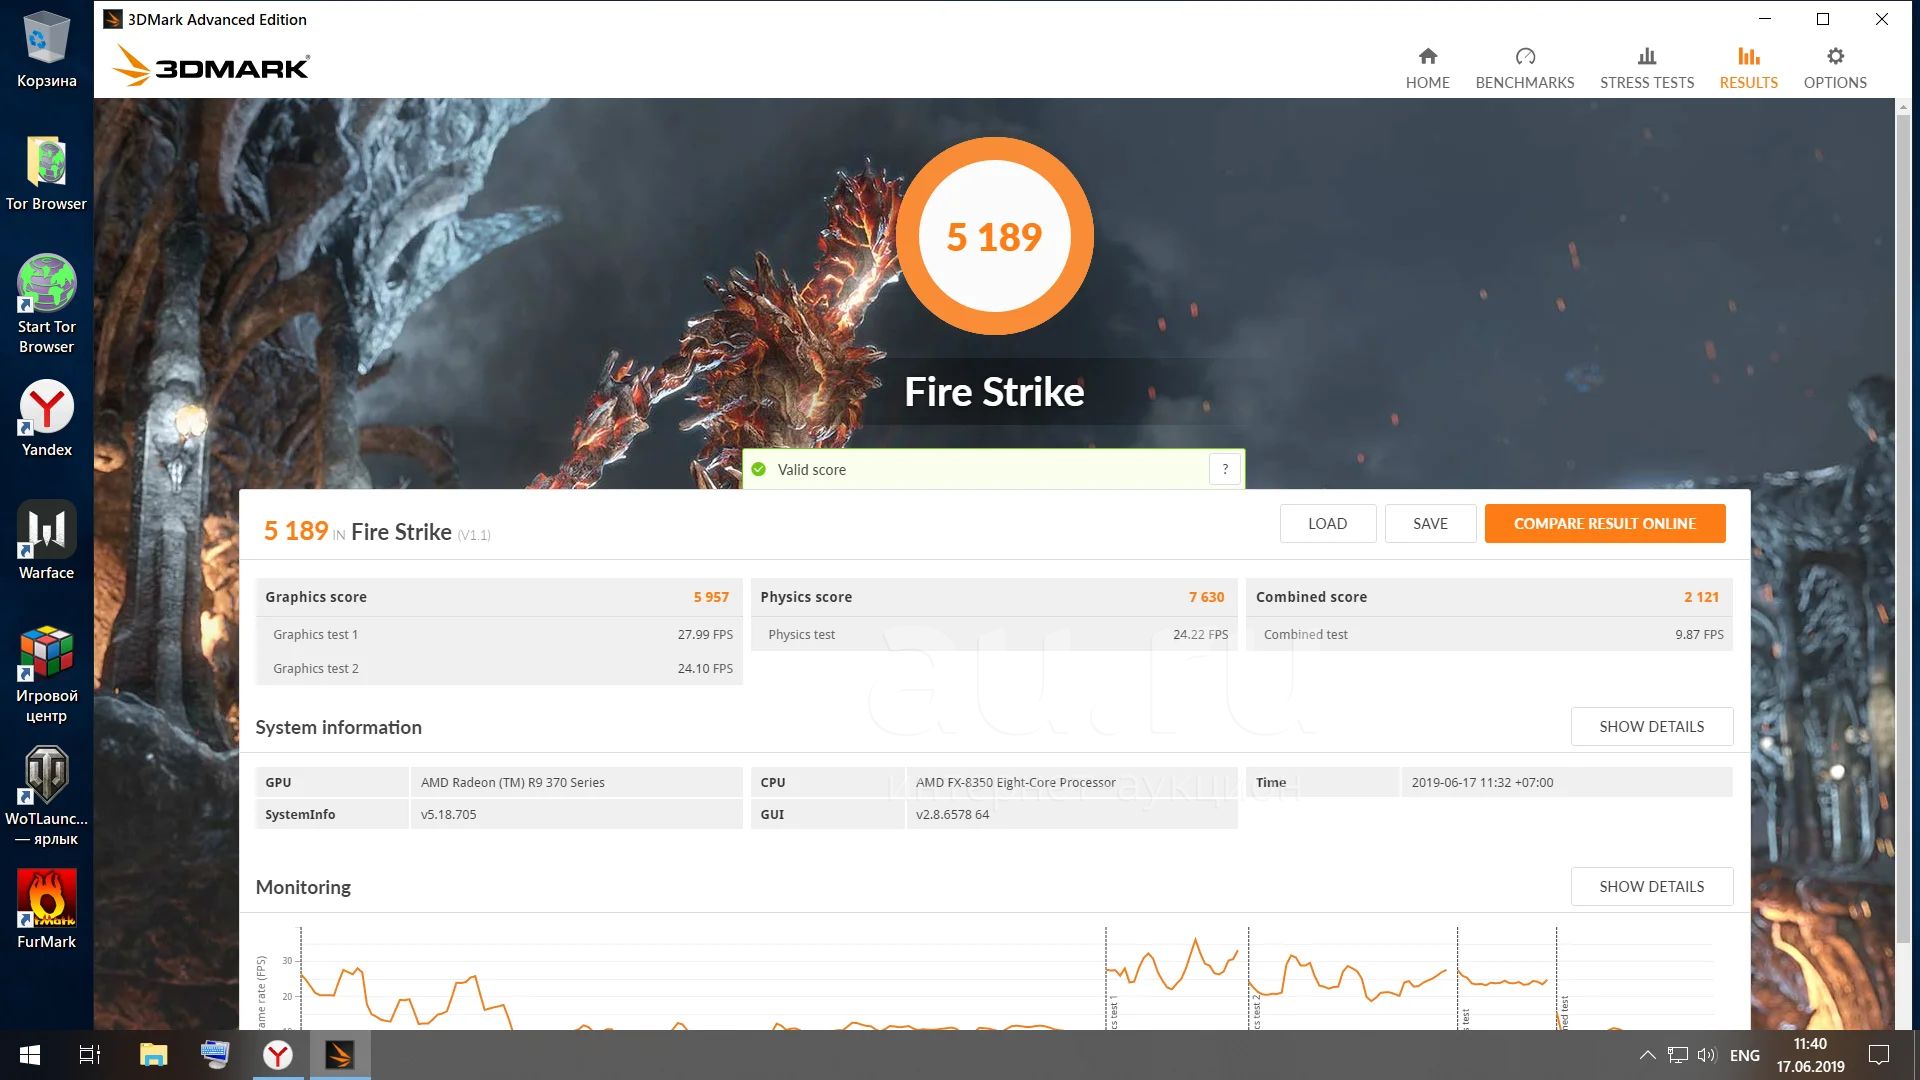The height and width of the screenshot is (1080, 1920).
Task: Click the vertical scrollbar of the results
Action: pyautogui.click(x=1903, y=530)
